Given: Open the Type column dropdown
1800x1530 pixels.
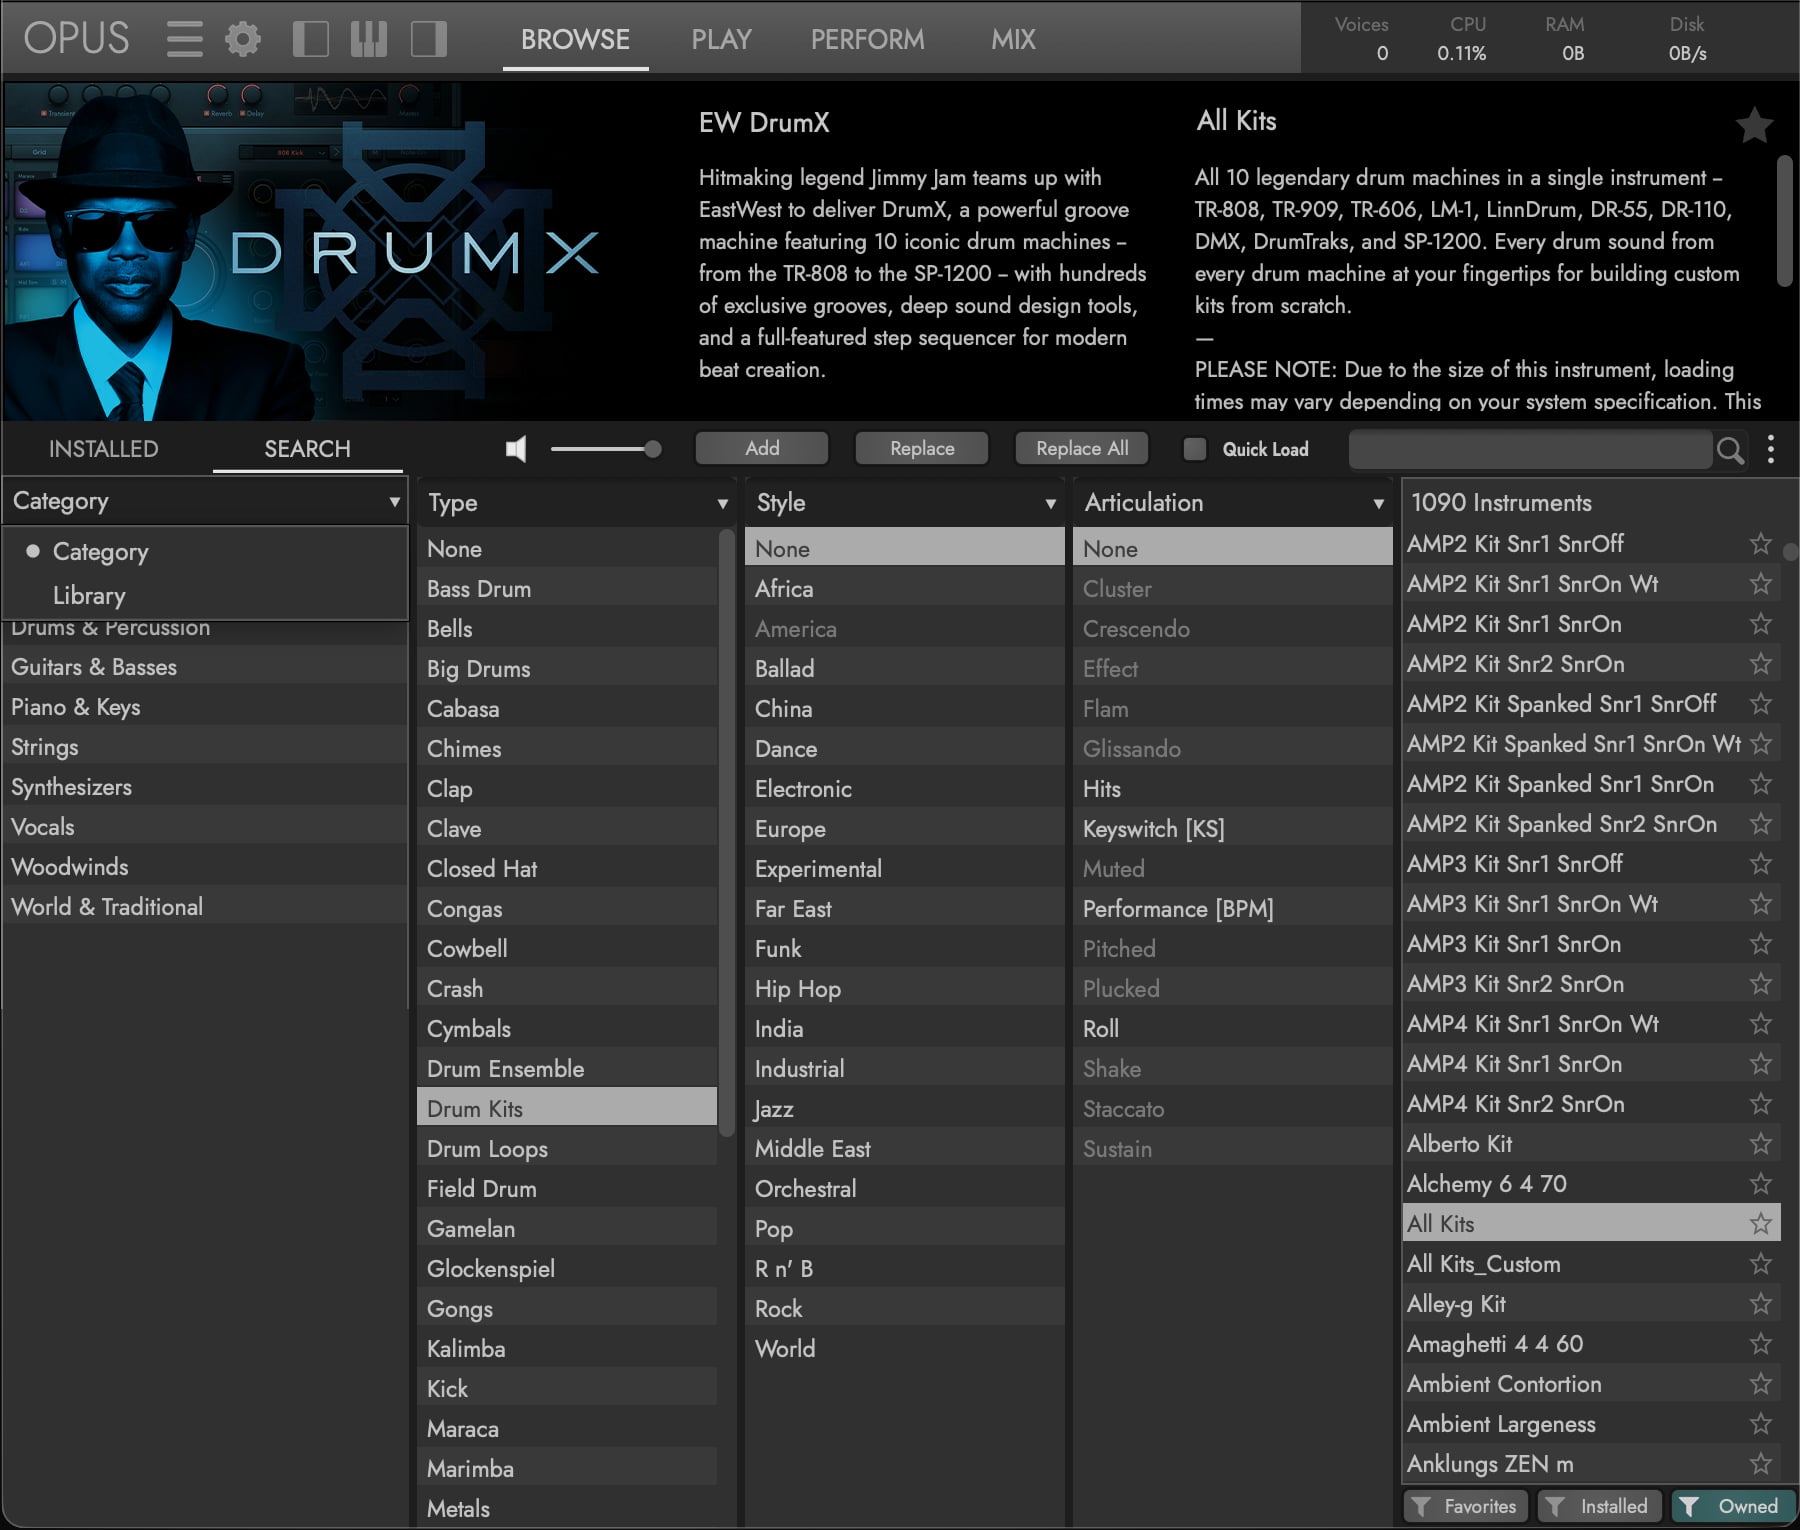Looking at the screenshot, I should (577, 502).
